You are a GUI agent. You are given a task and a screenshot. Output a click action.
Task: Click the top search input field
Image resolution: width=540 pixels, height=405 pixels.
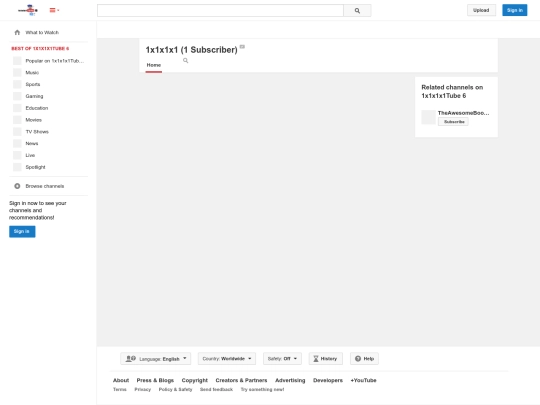click(220, 11)
